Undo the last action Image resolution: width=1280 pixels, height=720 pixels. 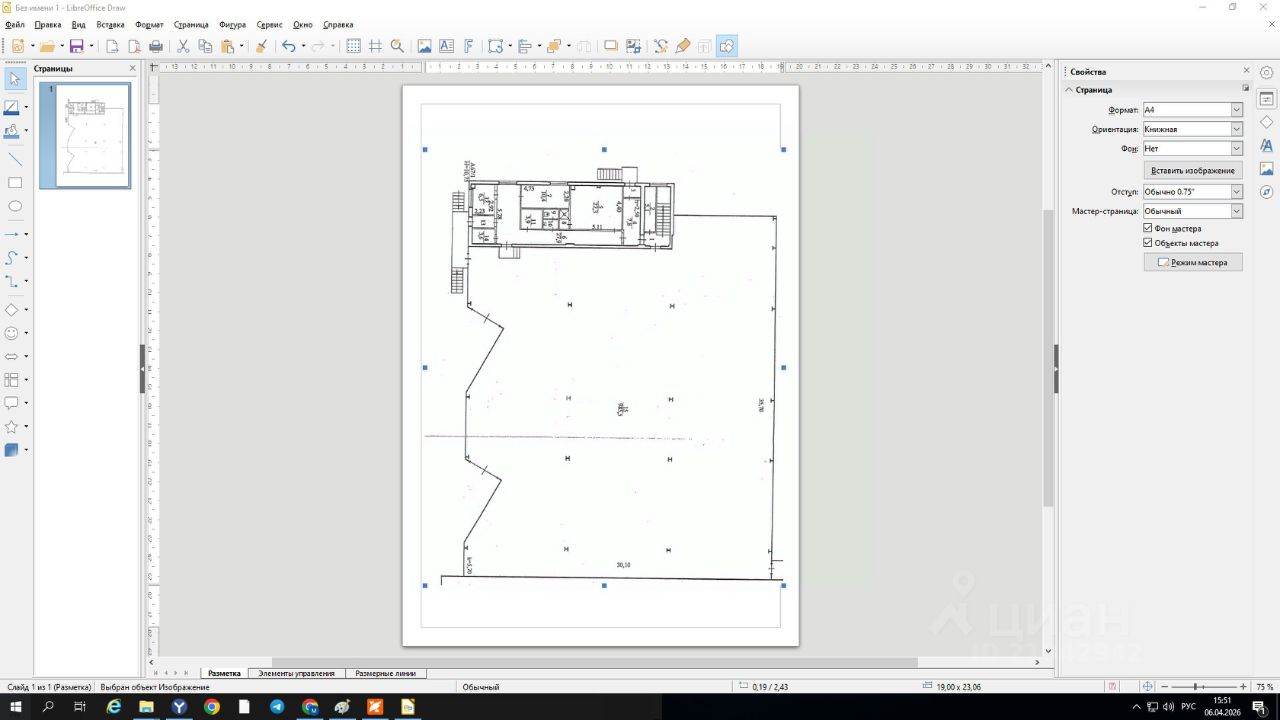(x=288, y=46)
